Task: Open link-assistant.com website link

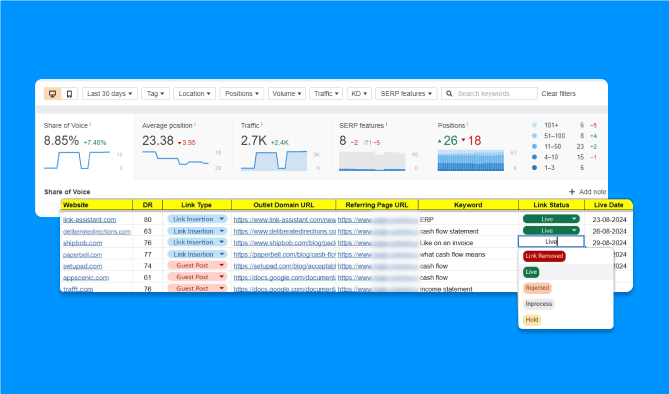Action: (90, 219)
